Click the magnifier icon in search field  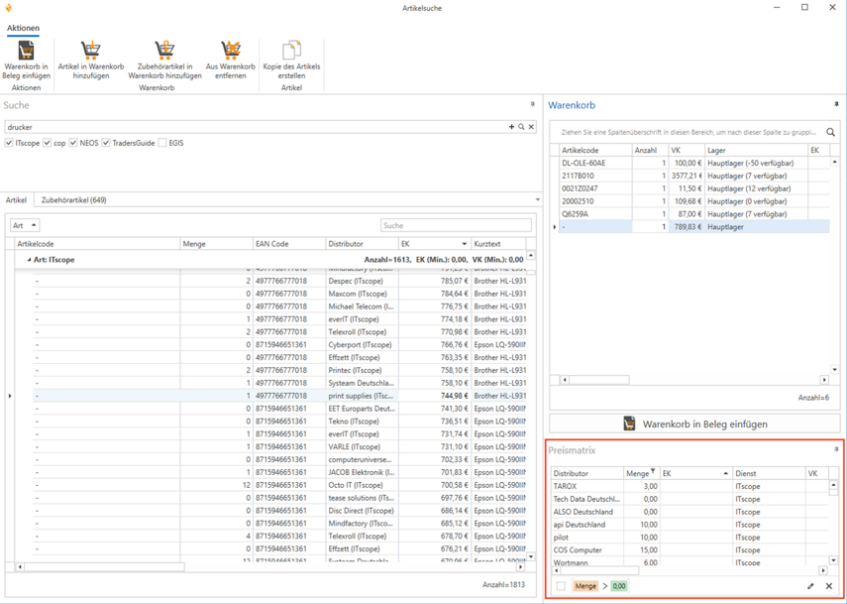coord(521,127)
